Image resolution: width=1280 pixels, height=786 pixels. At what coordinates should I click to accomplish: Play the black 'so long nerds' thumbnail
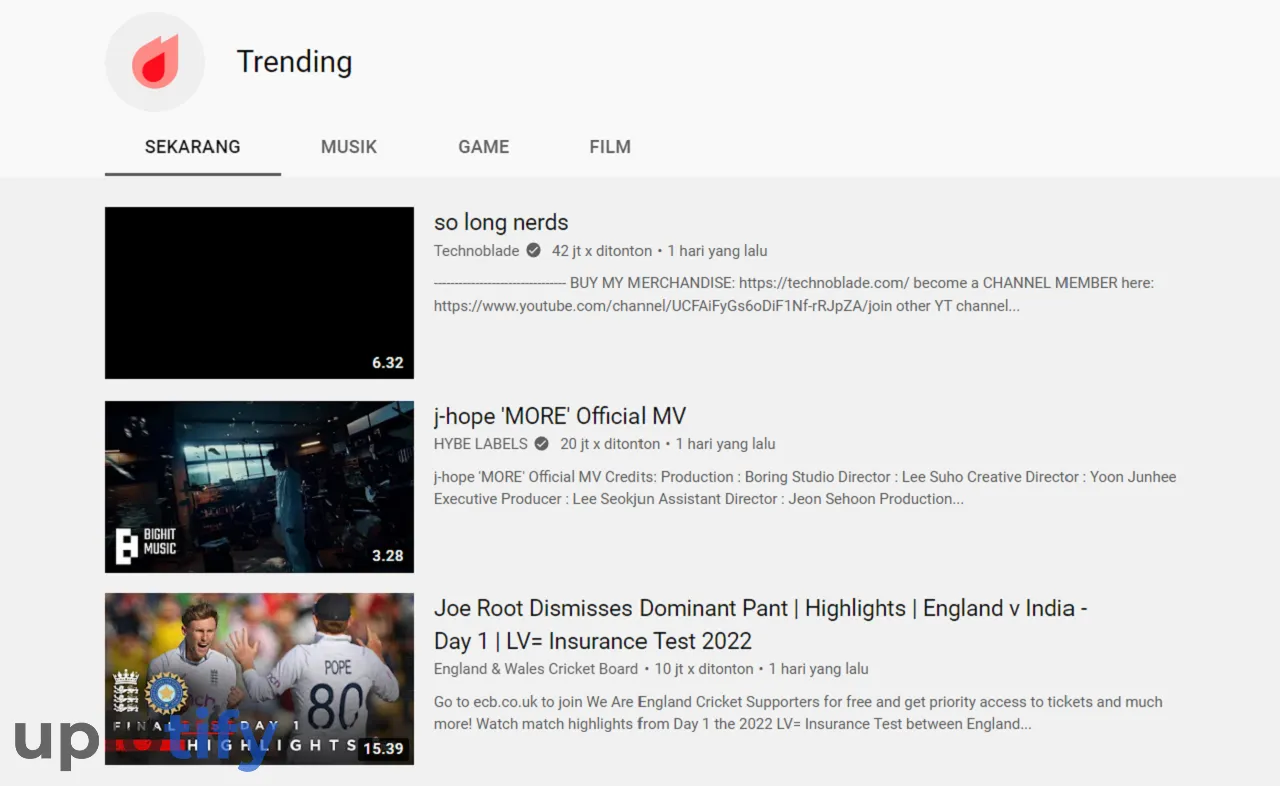(x=259, y=293)
